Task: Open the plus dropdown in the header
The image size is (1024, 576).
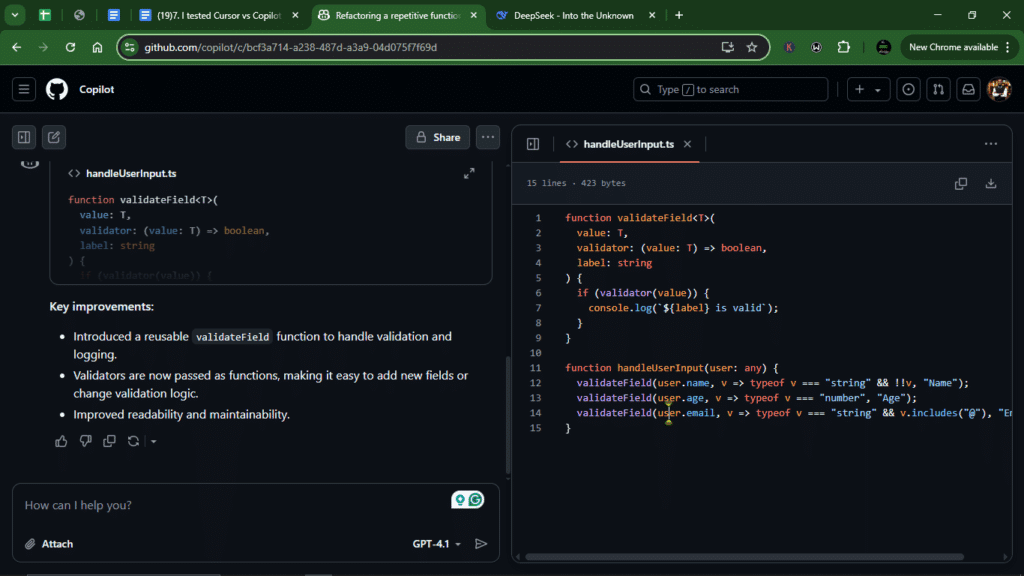Action: 868,89
